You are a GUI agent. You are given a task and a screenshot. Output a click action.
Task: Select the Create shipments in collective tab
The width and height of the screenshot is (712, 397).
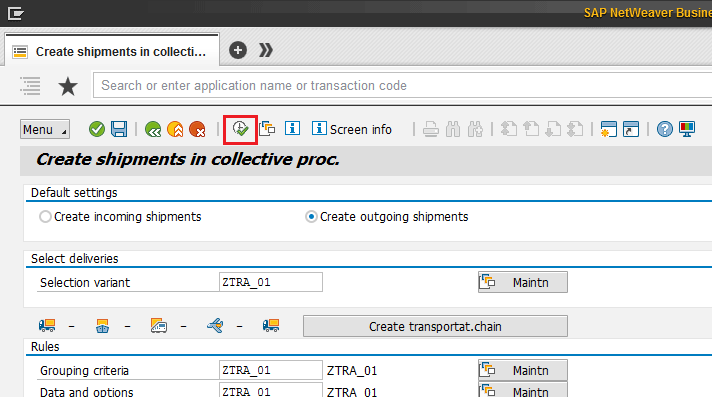tap(112, 51)
